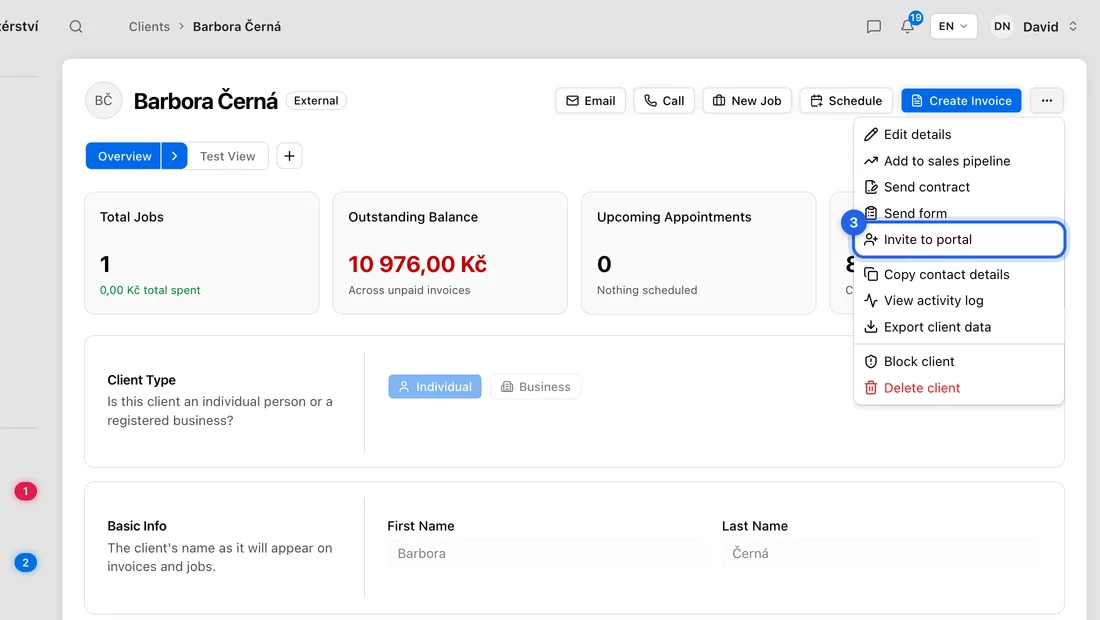Open the EN language dropdown
This screenshot has width=1100, height=620.
coord(953,27)
